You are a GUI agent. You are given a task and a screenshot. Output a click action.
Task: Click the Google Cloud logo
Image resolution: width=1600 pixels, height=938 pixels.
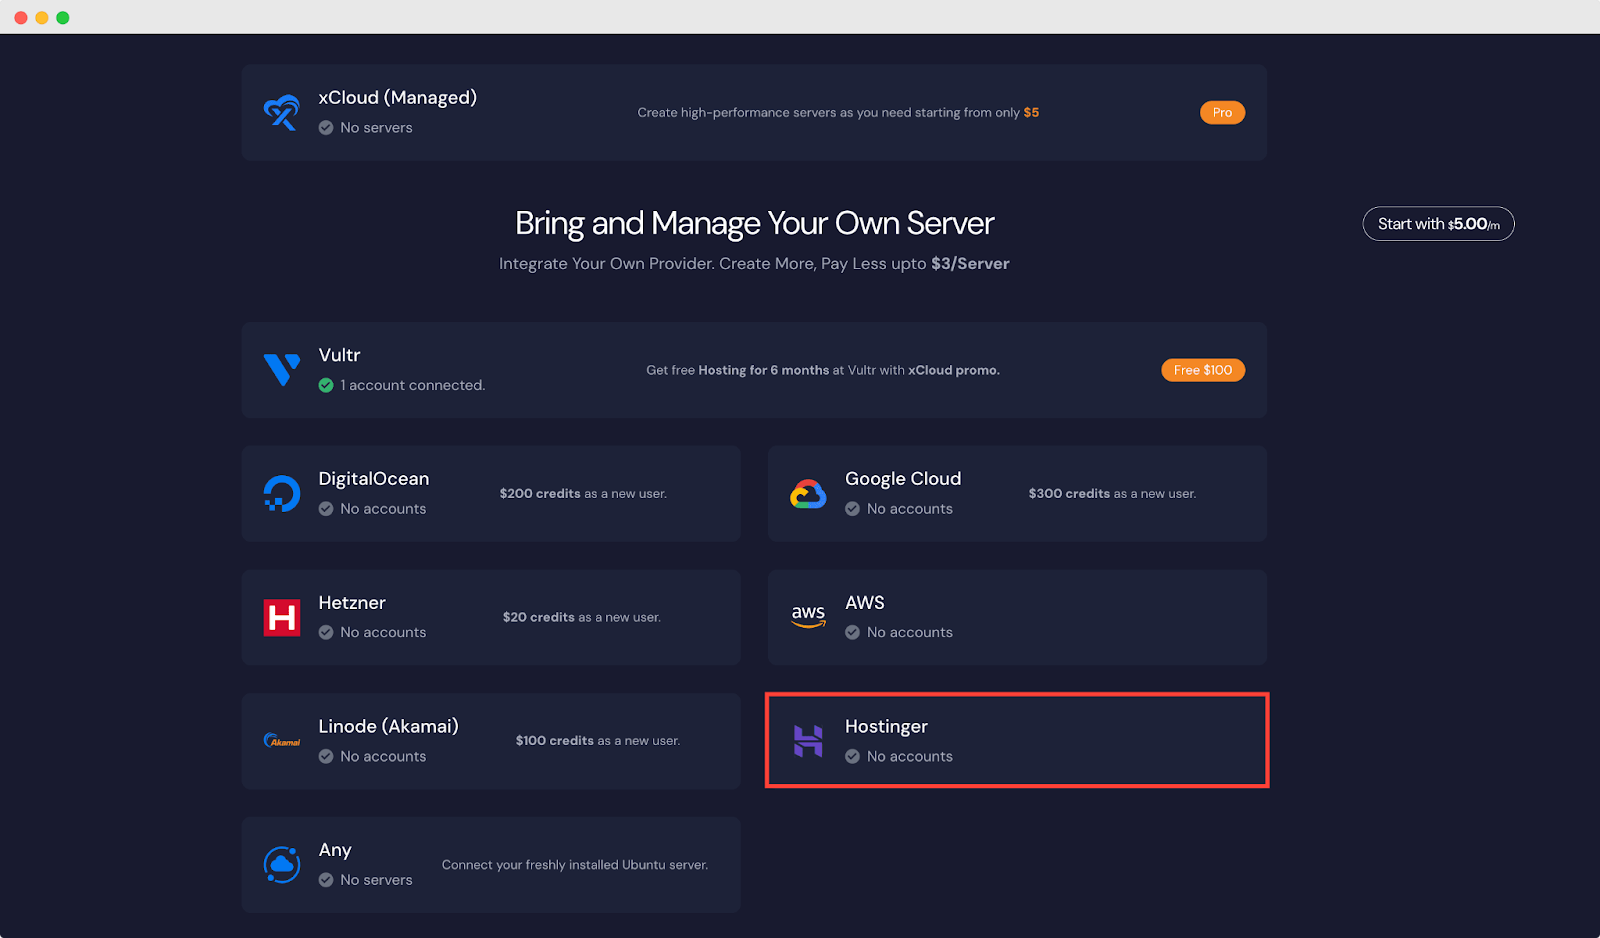[x=808, y=493]
